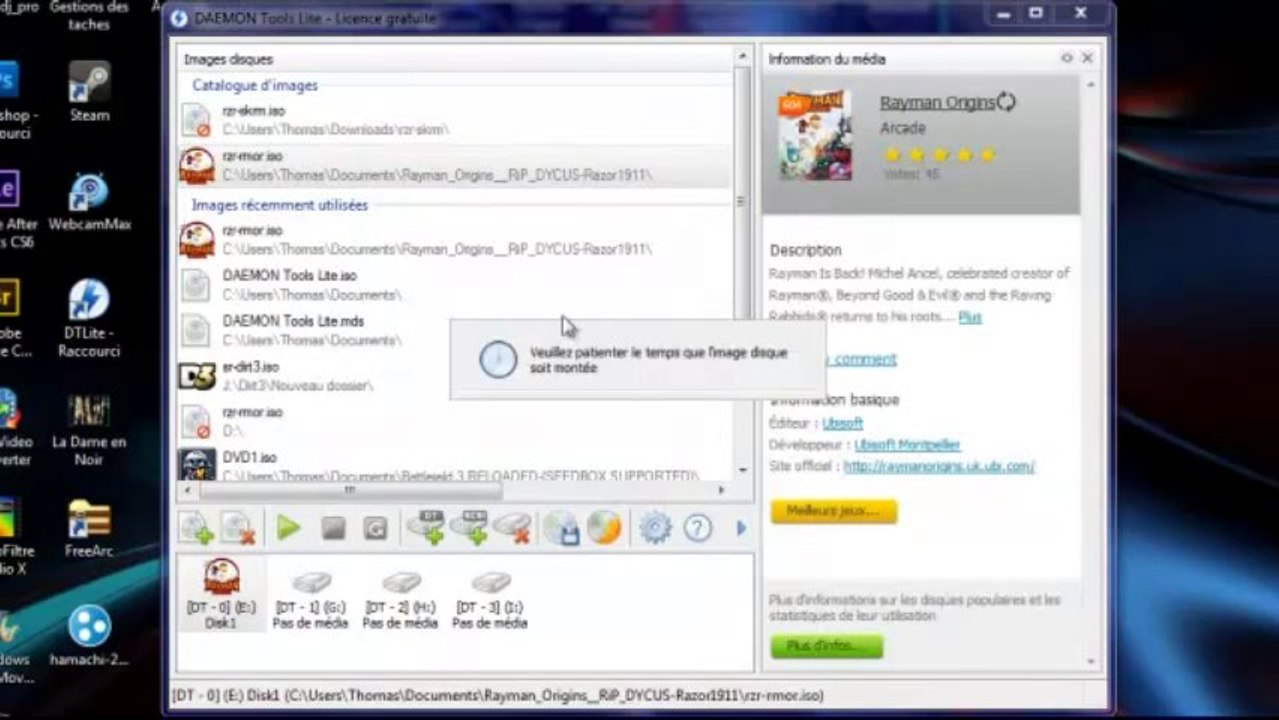Click the Add SCSI virtual drive icon

point(468,526)
